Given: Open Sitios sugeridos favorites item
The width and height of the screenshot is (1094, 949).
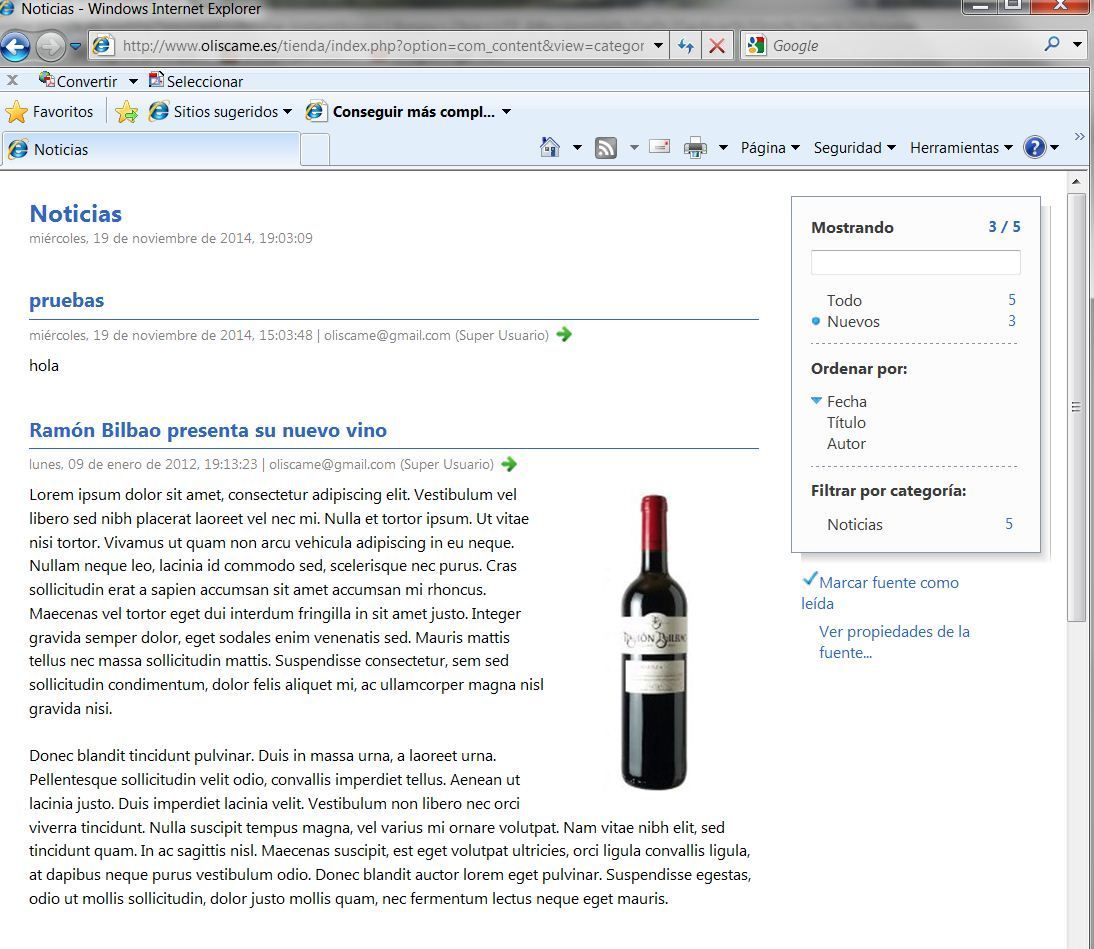Looking at the screenshot, I should pyautogui.click(x=220, y=112).
